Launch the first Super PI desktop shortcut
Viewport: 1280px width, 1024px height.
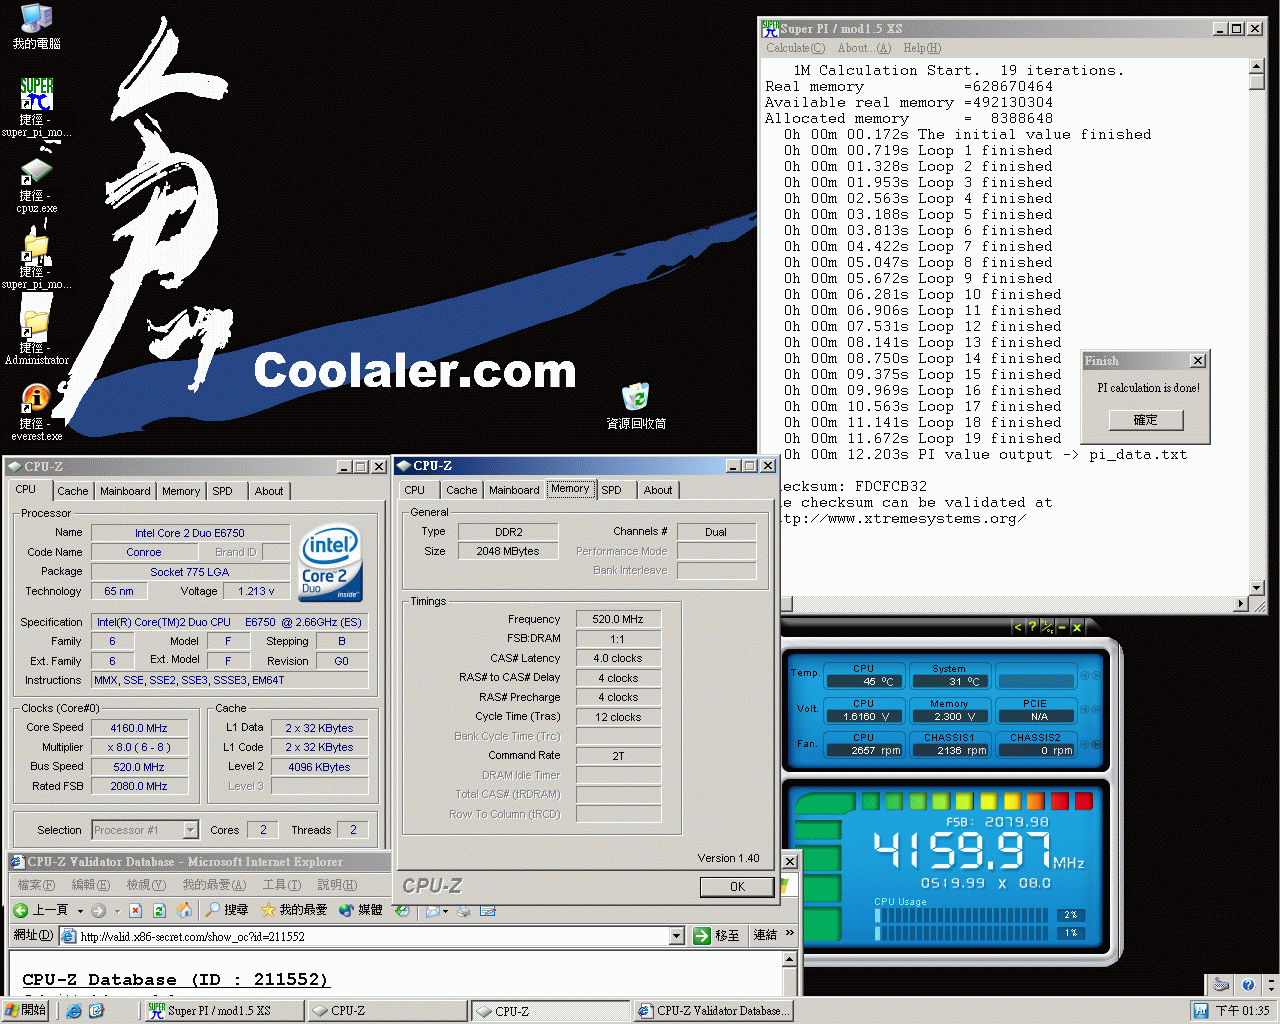click(x=37, y=107)
